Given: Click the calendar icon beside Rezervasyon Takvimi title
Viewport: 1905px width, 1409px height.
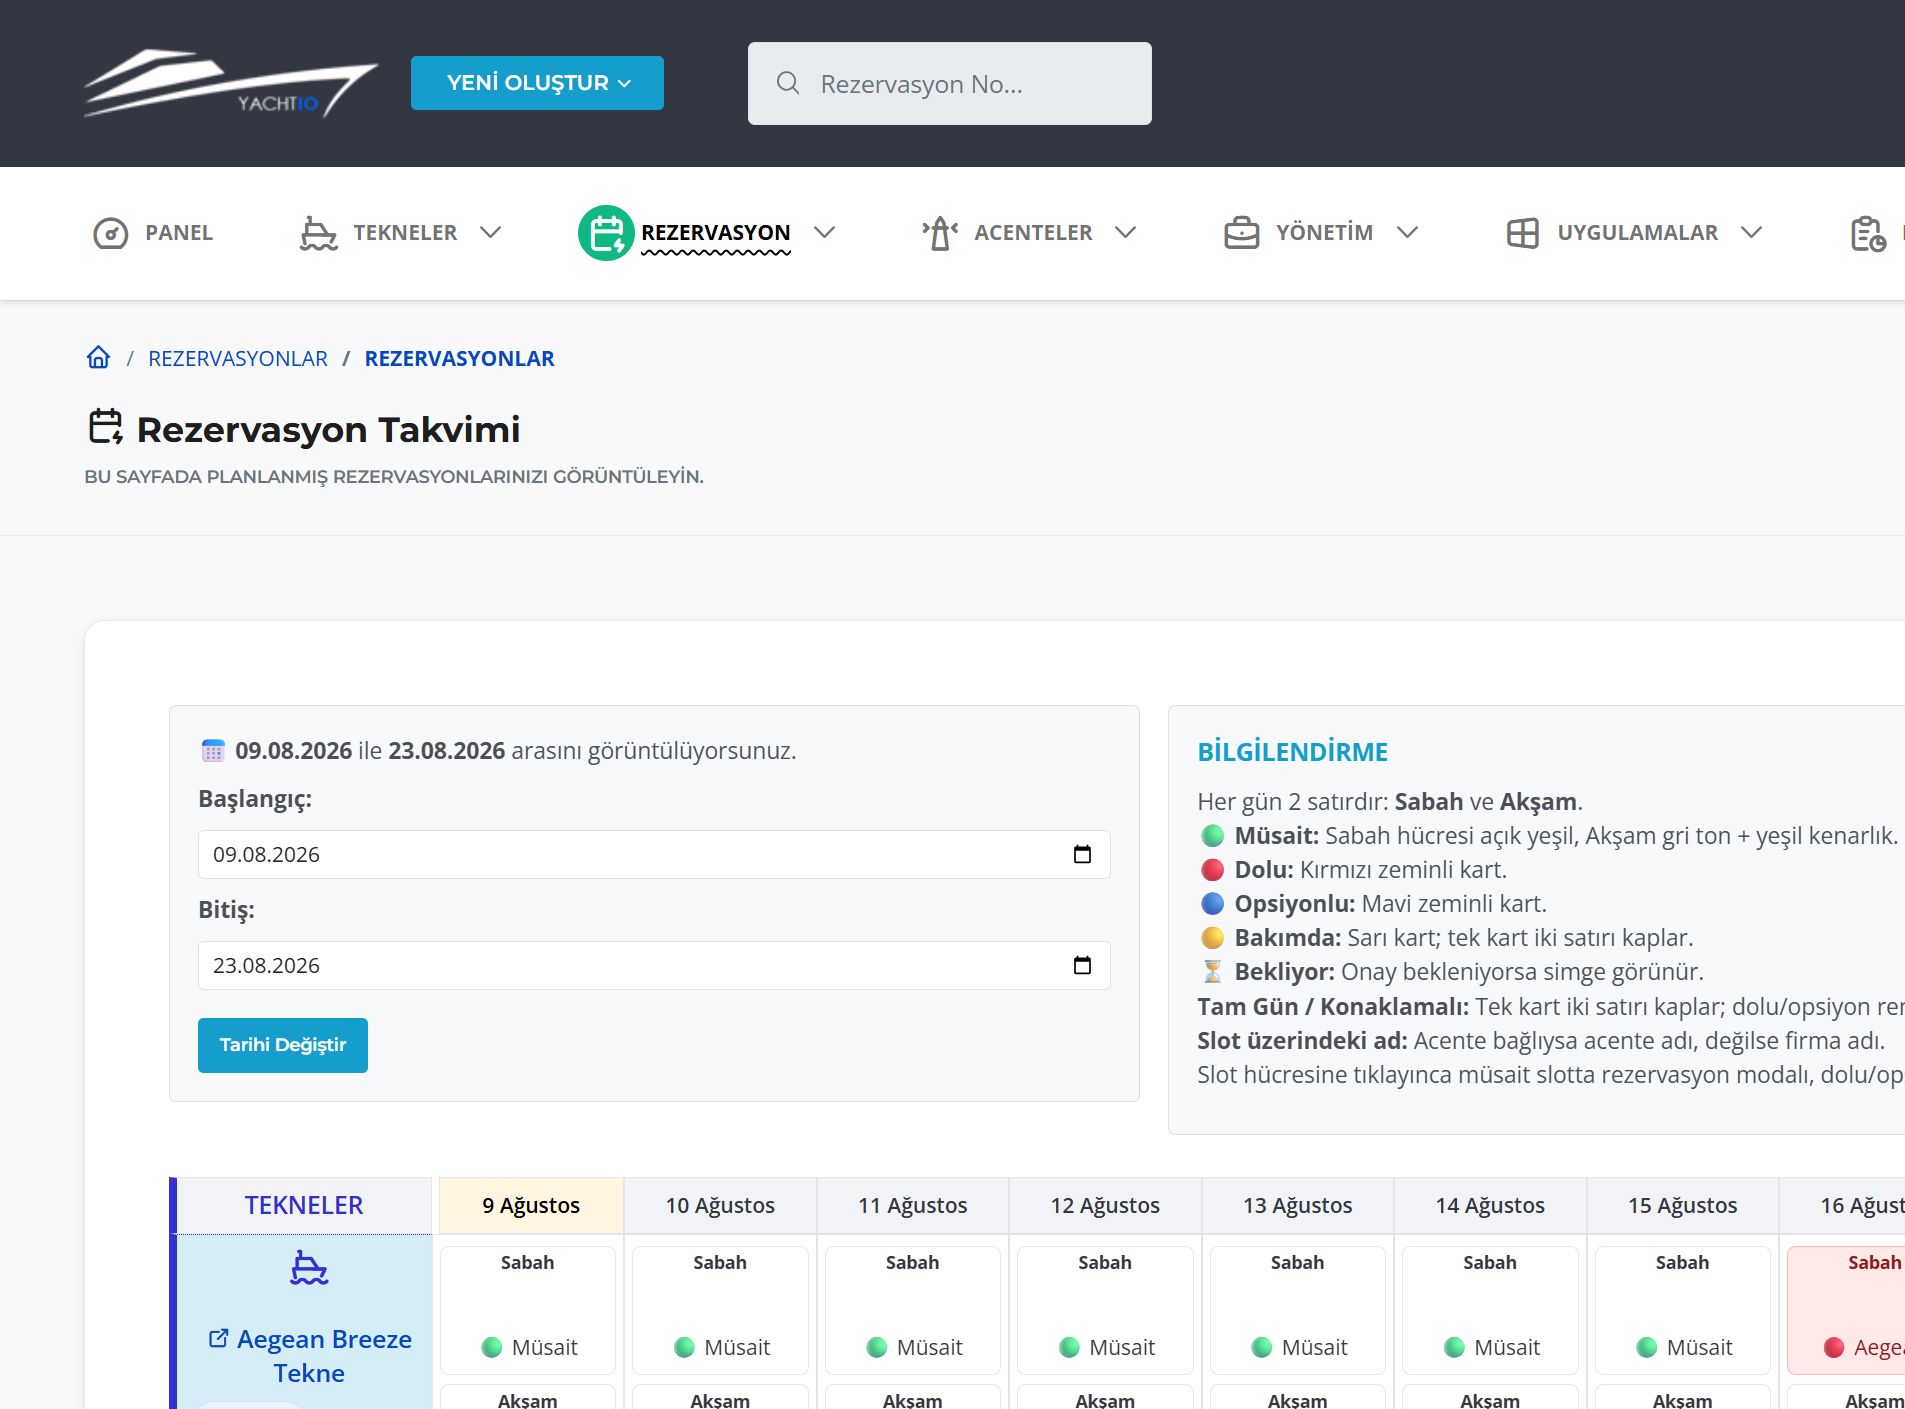Looking at the screenshot, I should point(105,426).
